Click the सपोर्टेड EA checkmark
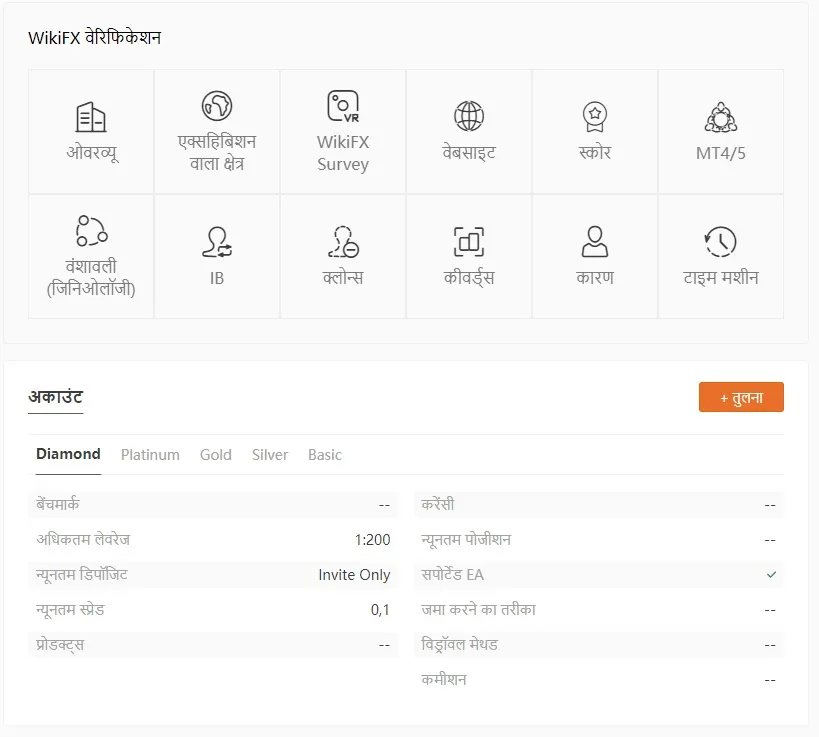819x737 pixels. click(x=771, y=575)
